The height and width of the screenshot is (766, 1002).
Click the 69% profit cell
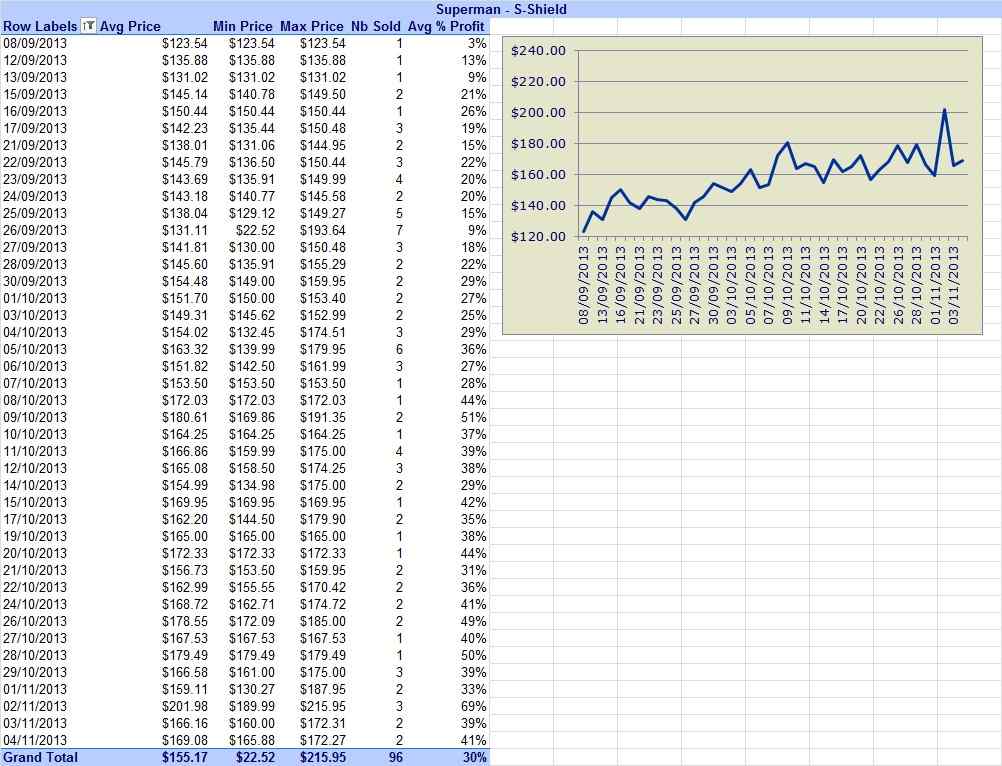click(x=474, y=706)
